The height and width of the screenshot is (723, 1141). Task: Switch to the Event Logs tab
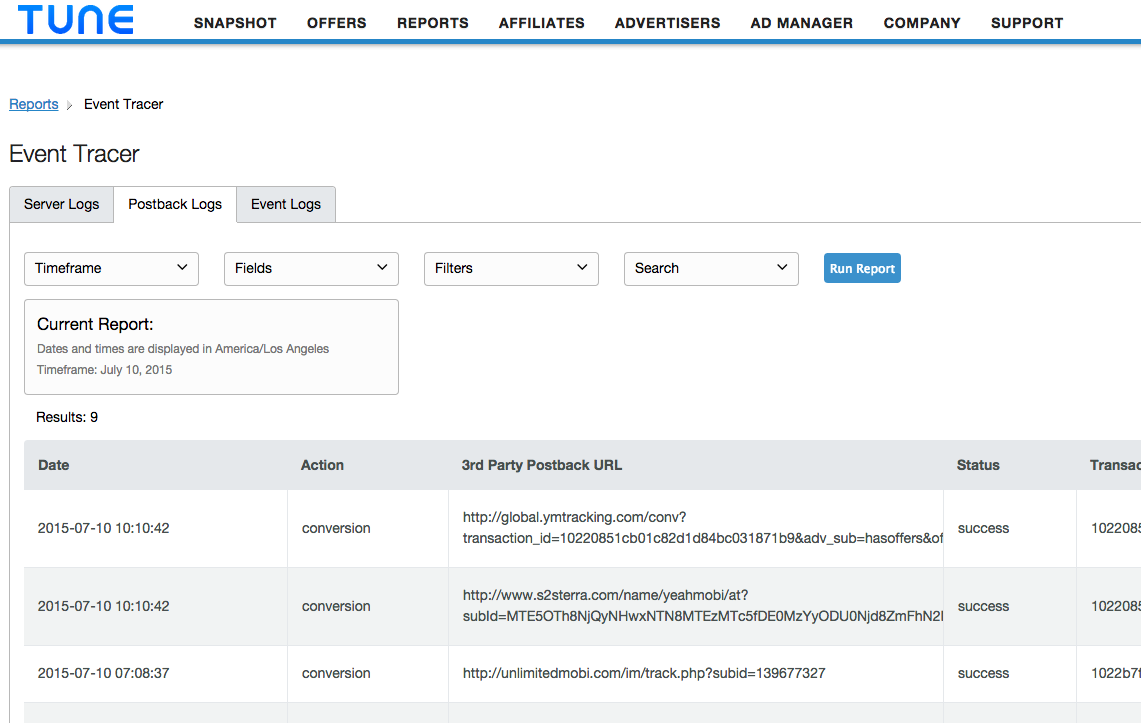pyautogui.click(x=286, y=204)
